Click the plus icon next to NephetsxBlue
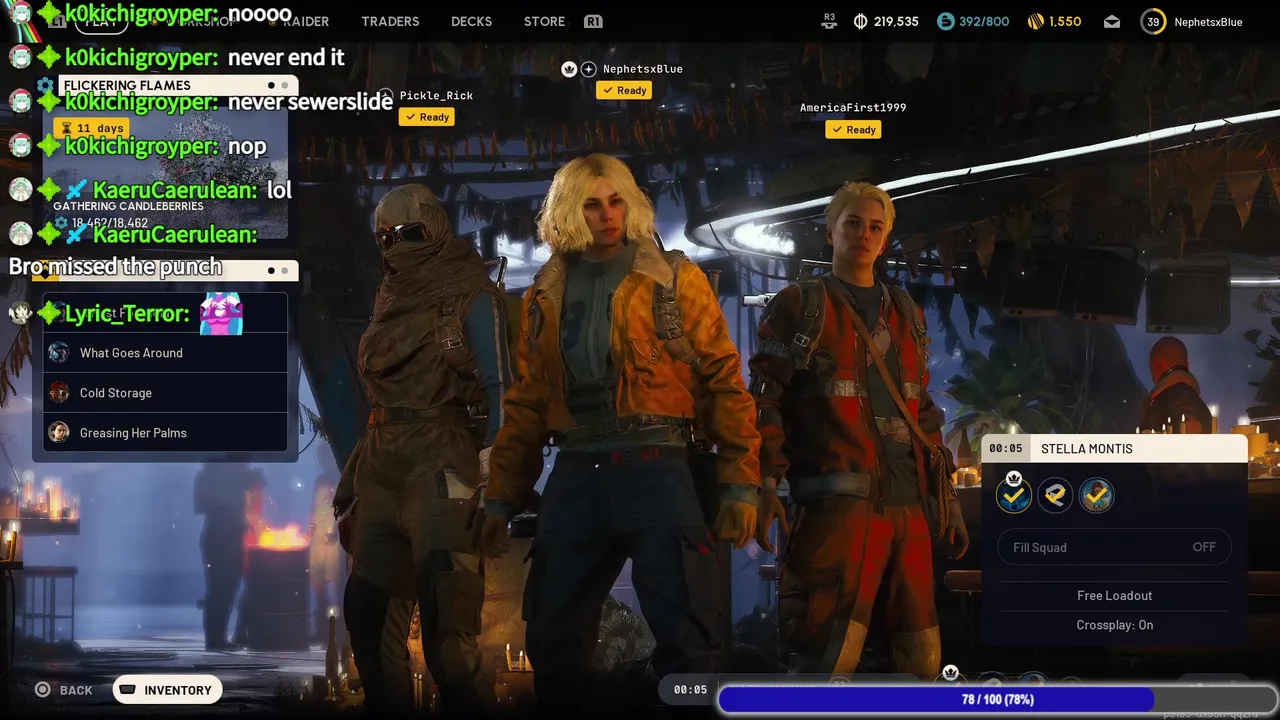The image size is (1280, 720). [589, 69]
